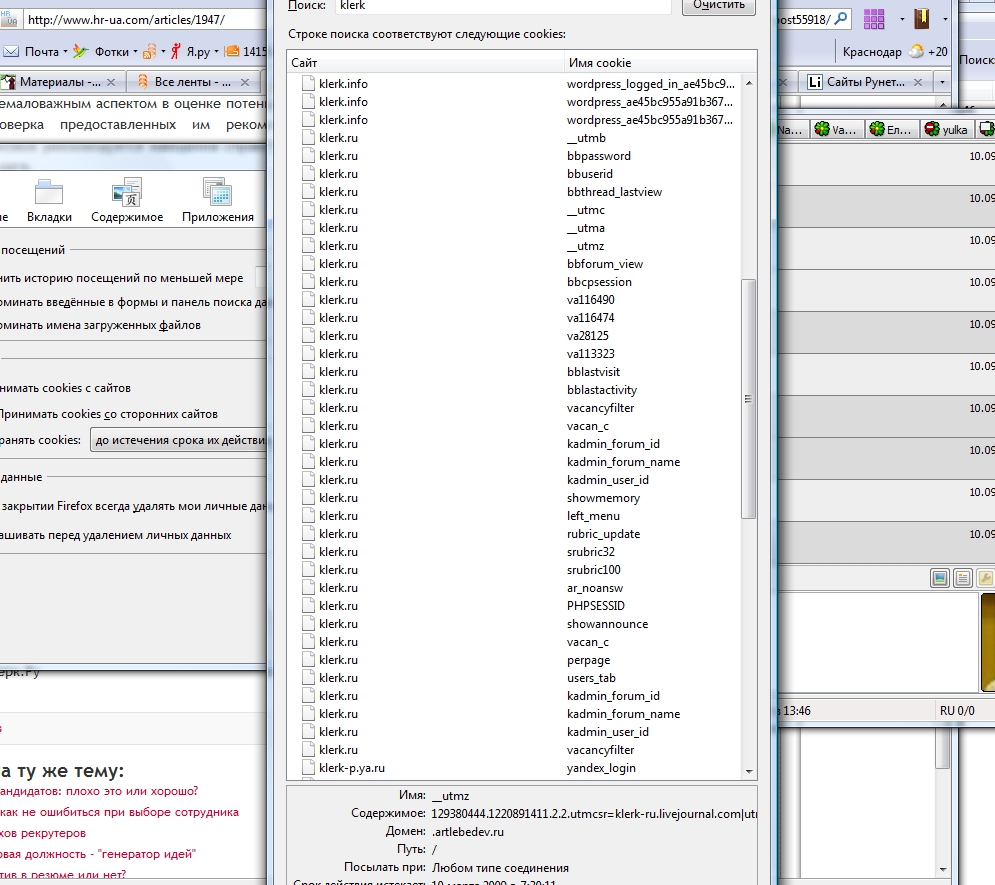Open the Вкладки options panel icon

tap(49, 192)
